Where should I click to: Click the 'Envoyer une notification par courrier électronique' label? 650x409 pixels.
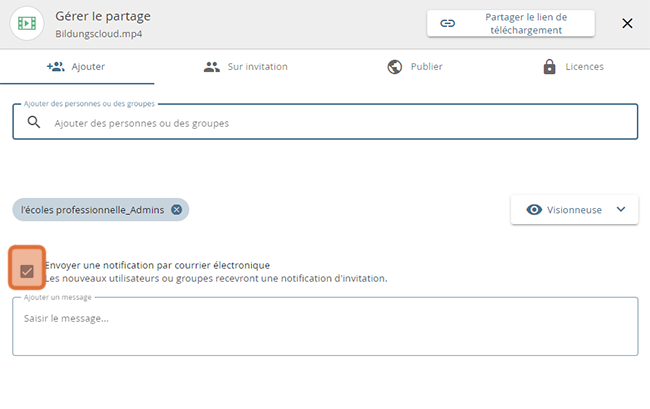point(157,265)
